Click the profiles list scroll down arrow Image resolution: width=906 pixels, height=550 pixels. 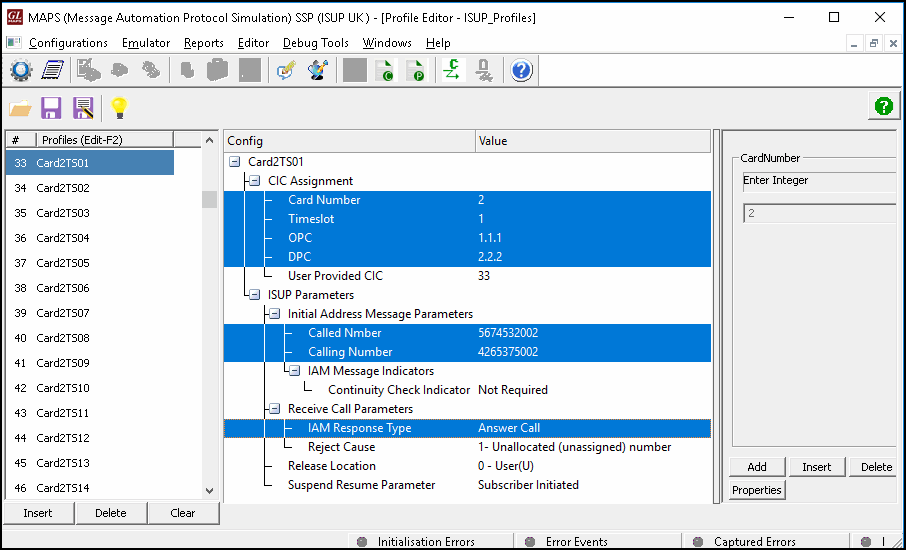[x=209, y=490]
